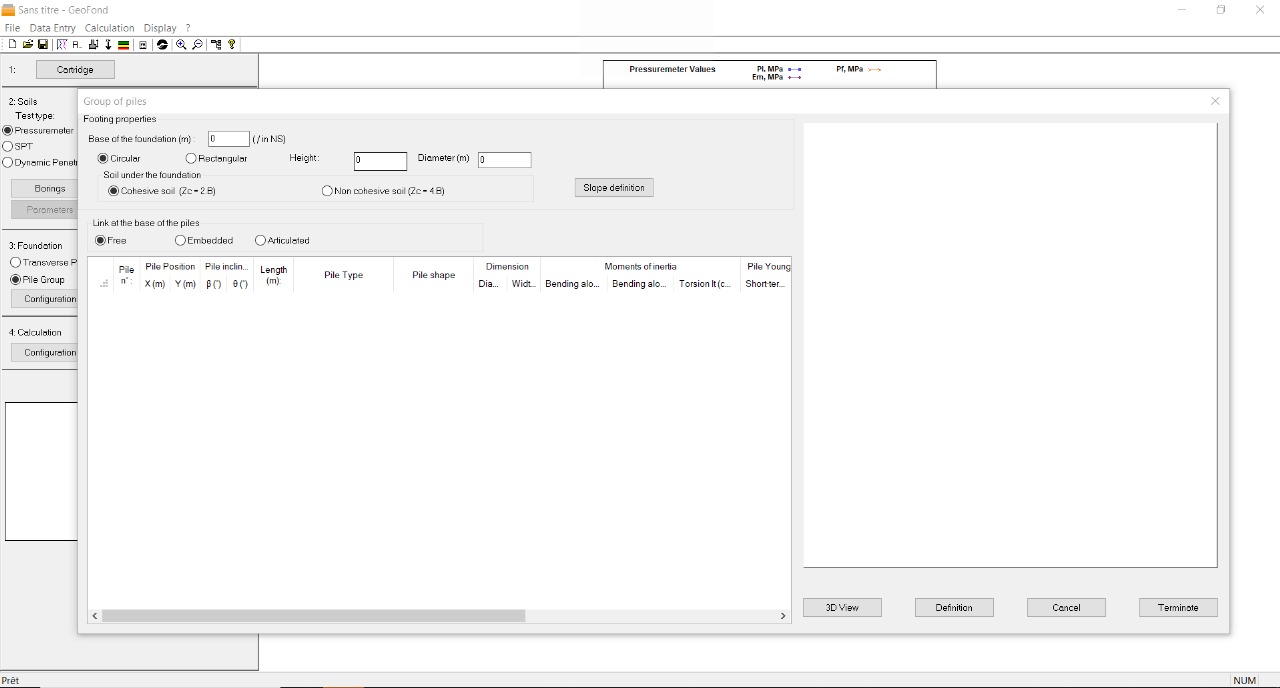
Task: Click the Save floppy disk icon
Action: click(x=43, y=44)
